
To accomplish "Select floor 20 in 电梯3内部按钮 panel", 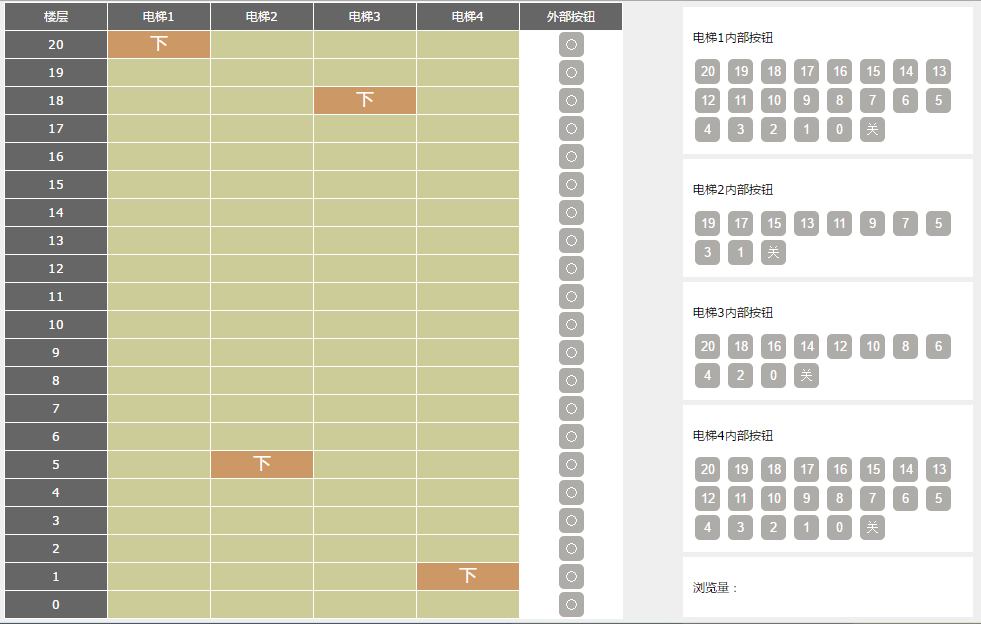I will click(x=708, y=346).
